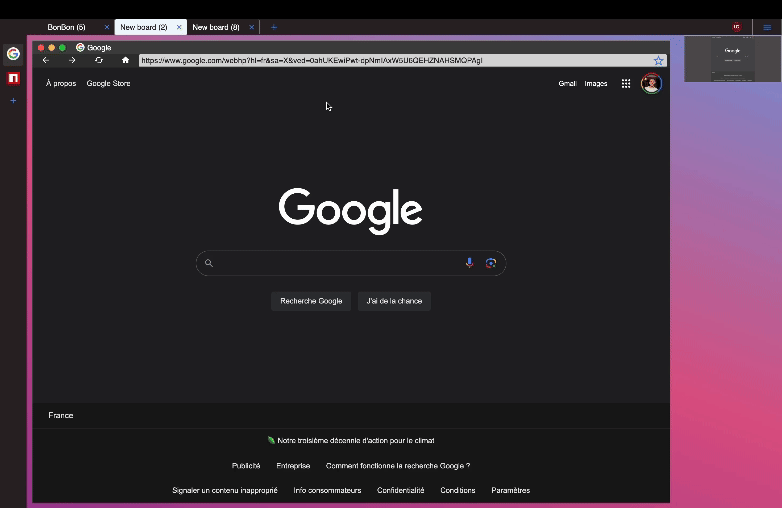The image size is (782, 508).
Task: Open the Google Store link
Action: [108, 83]
